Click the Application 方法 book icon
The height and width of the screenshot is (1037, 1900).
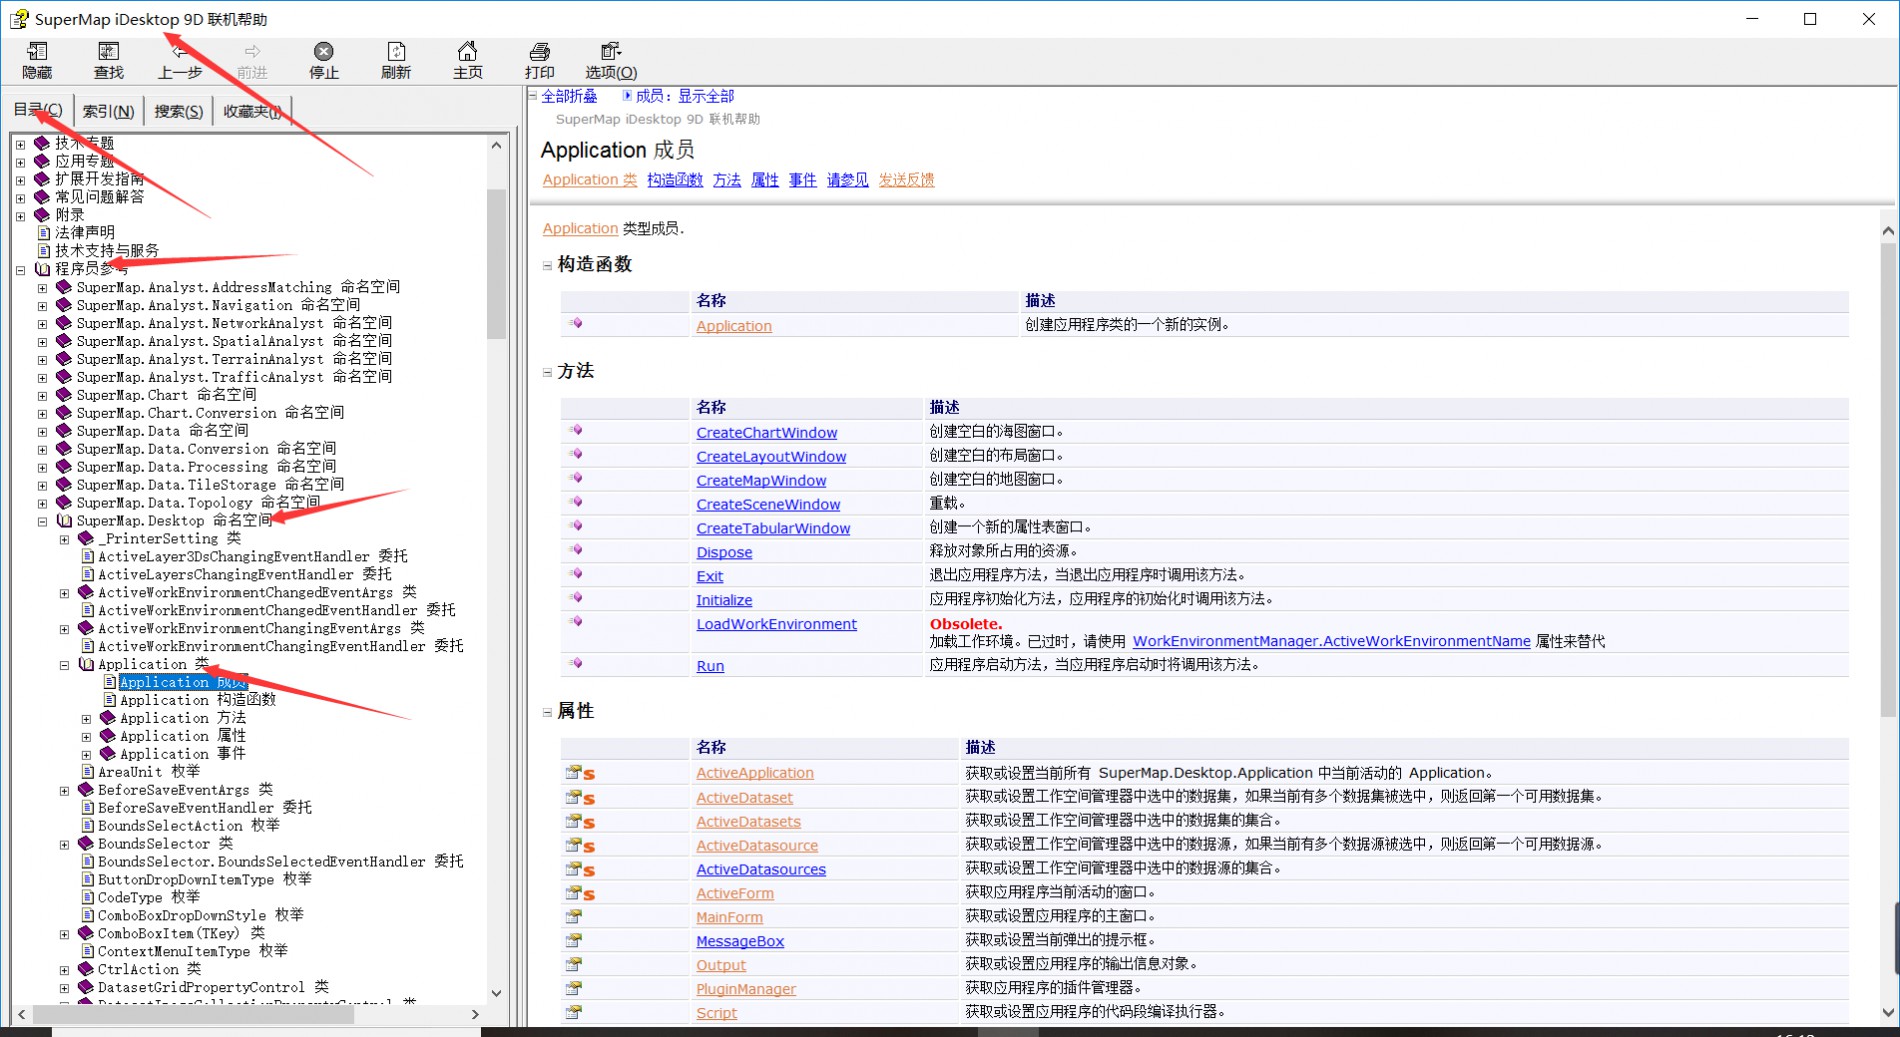tap(108, 718)
